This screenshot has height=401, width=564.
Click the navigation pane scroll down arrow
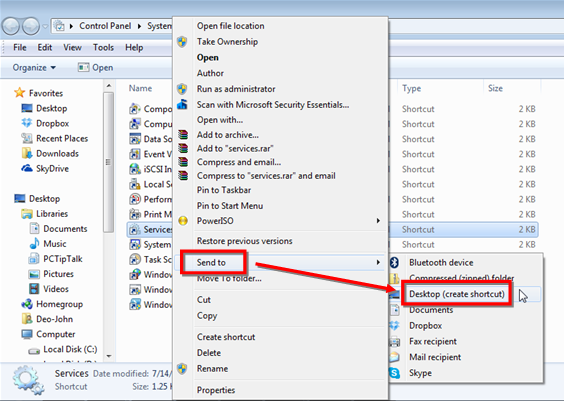coord(109,356)
